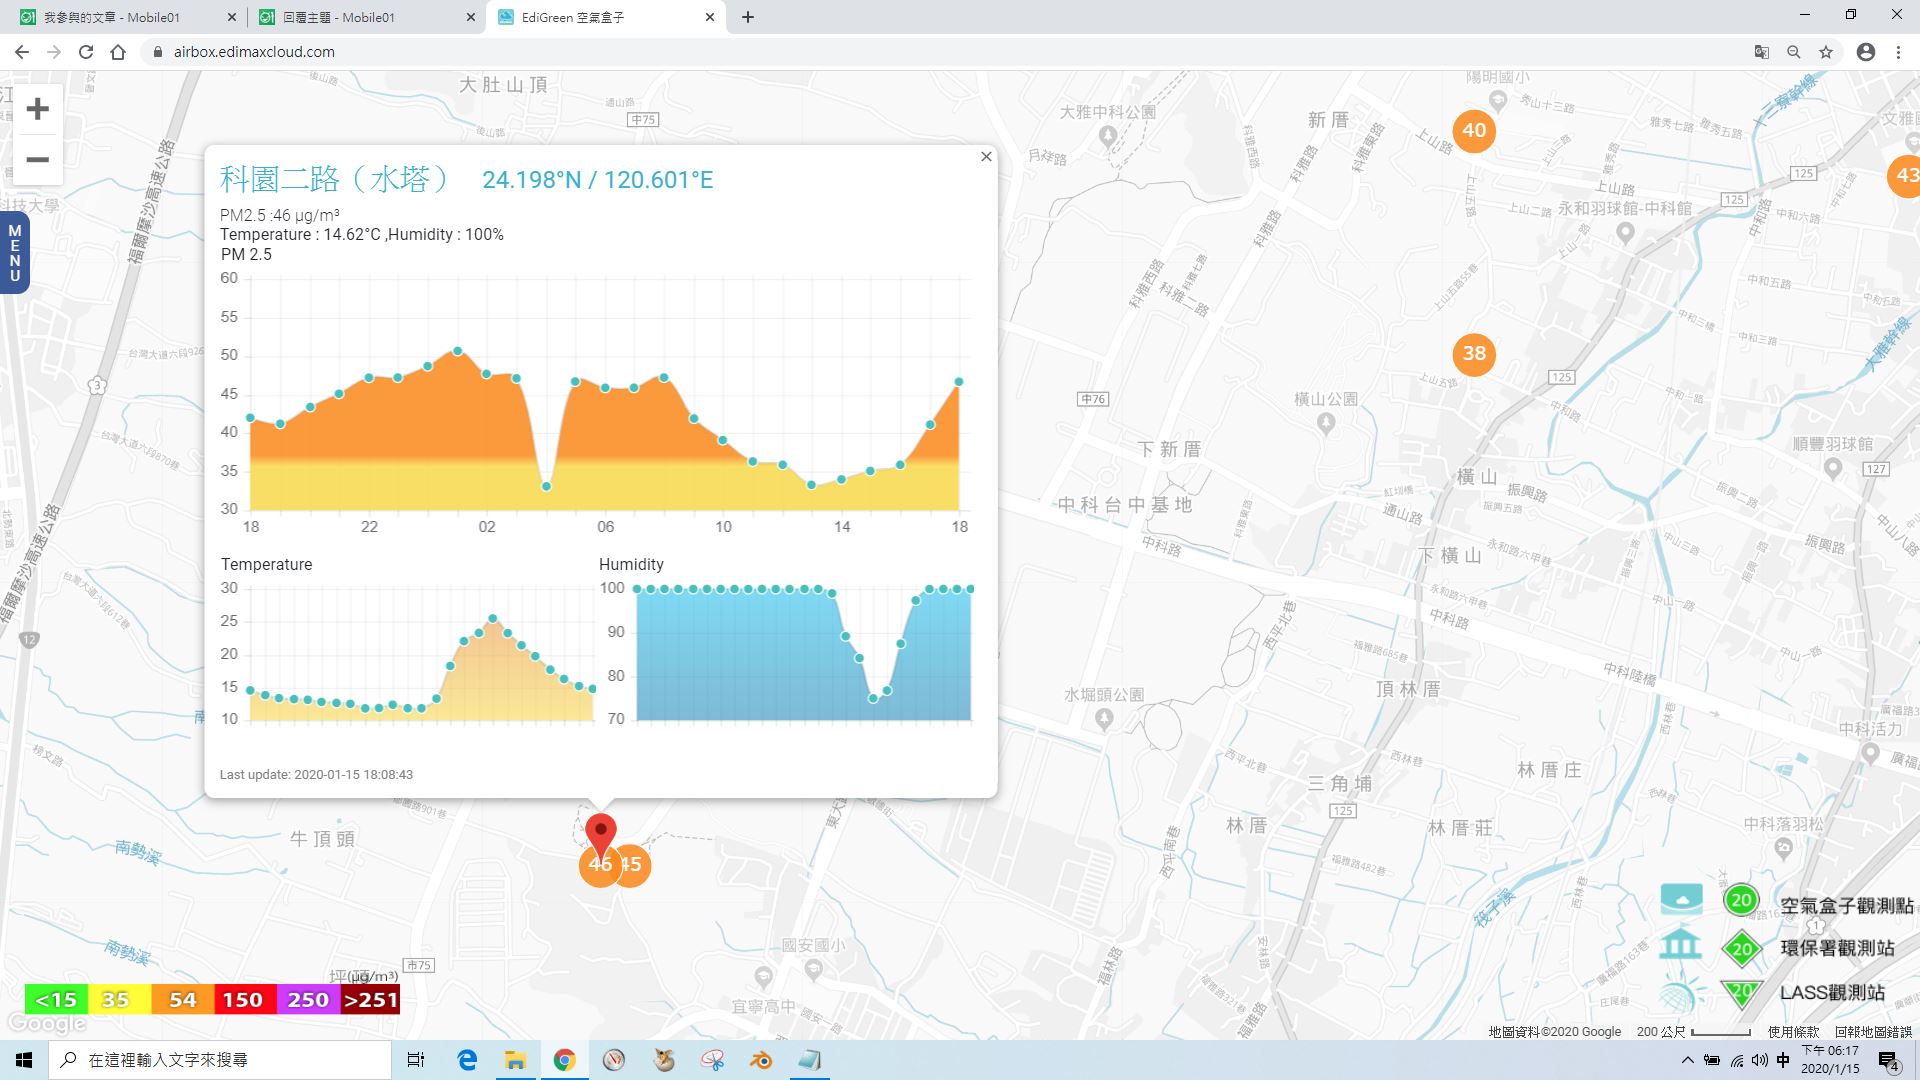Select the orange 40 sensor marker
Screen dimensions: 1920x1080
(x=1474, y=130)
